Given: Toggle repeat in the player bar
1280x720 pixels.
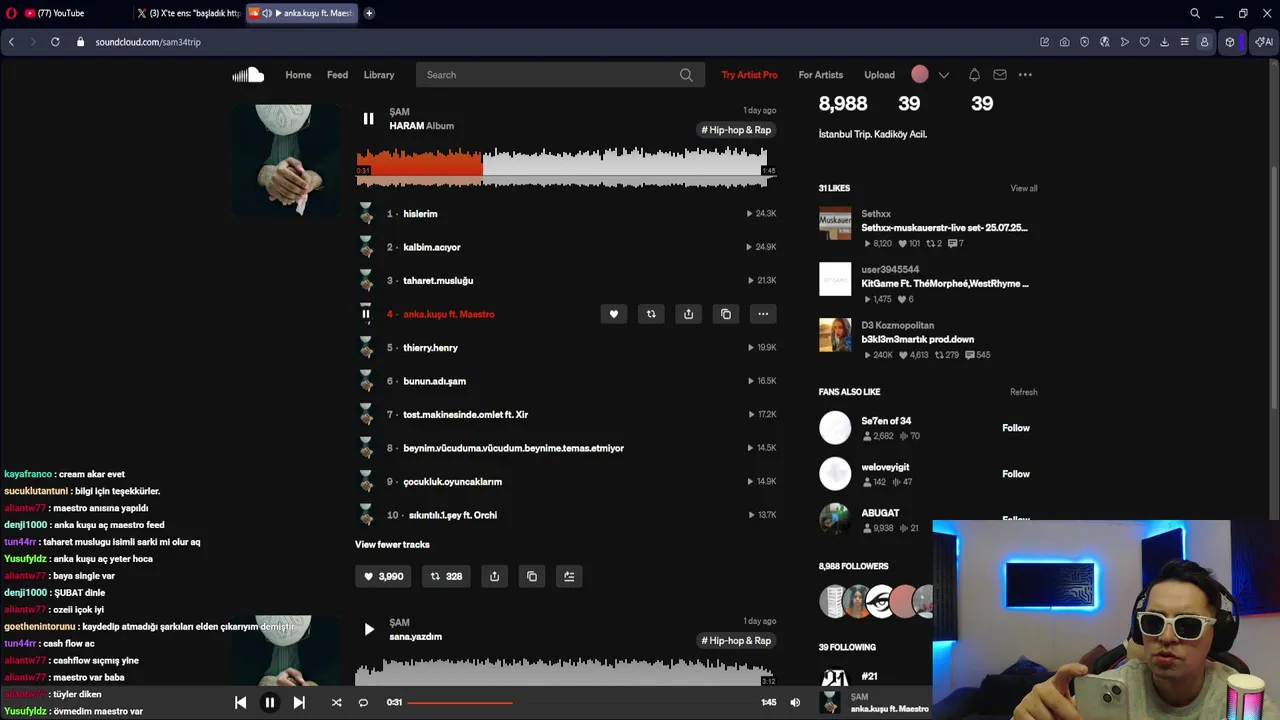Looking at the screenshot, I should point(363,703).
